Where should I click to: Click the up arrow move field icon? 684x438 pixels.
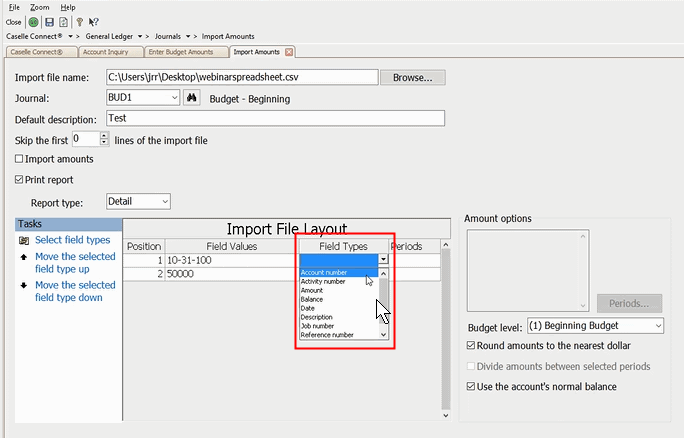(24, 257)
